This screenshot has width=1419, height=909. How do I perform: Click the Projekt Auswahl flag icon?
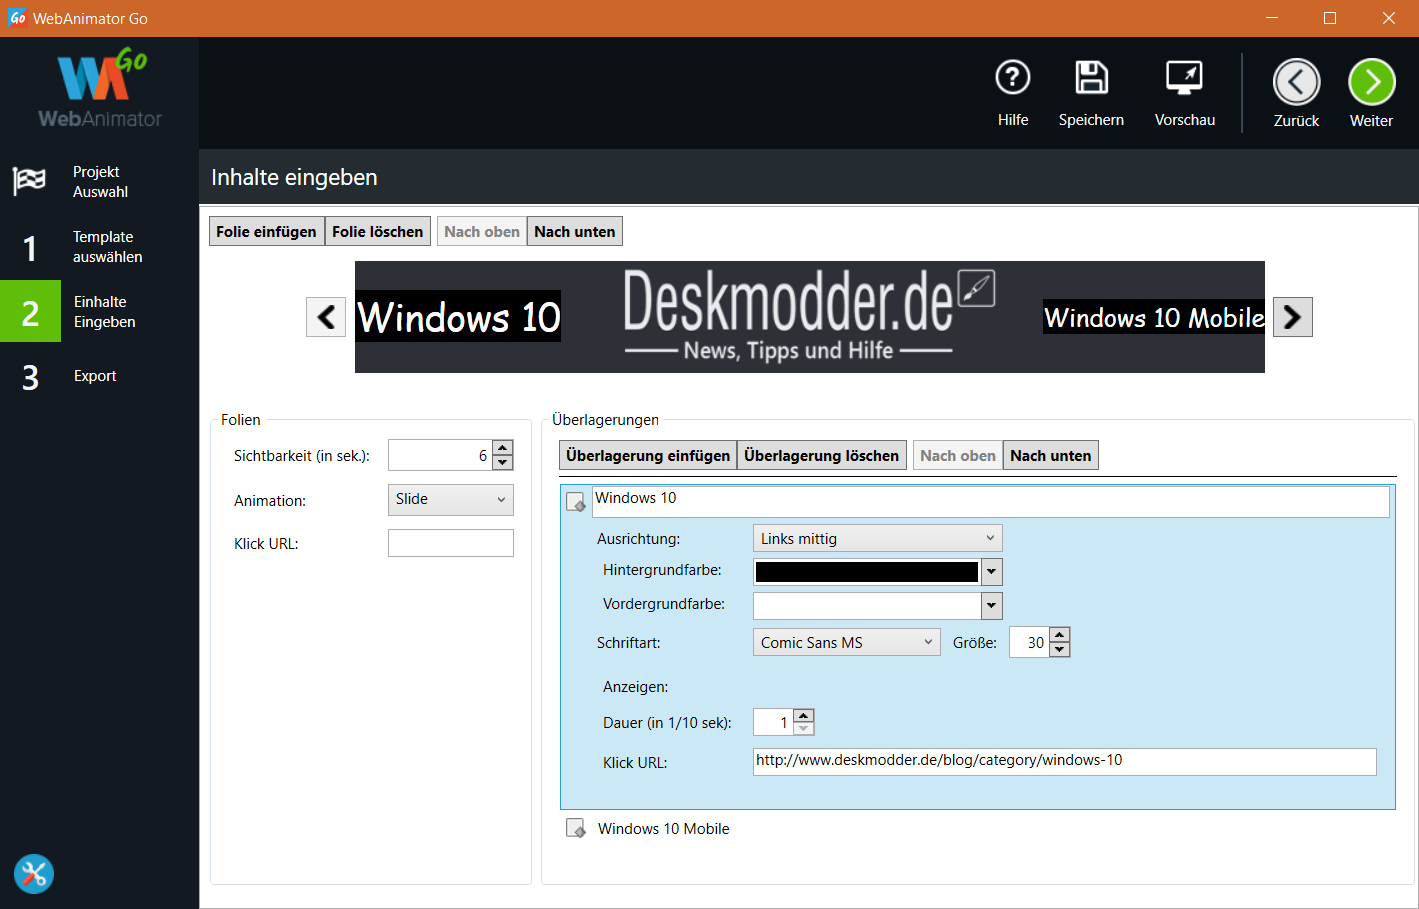click(29, 181)
